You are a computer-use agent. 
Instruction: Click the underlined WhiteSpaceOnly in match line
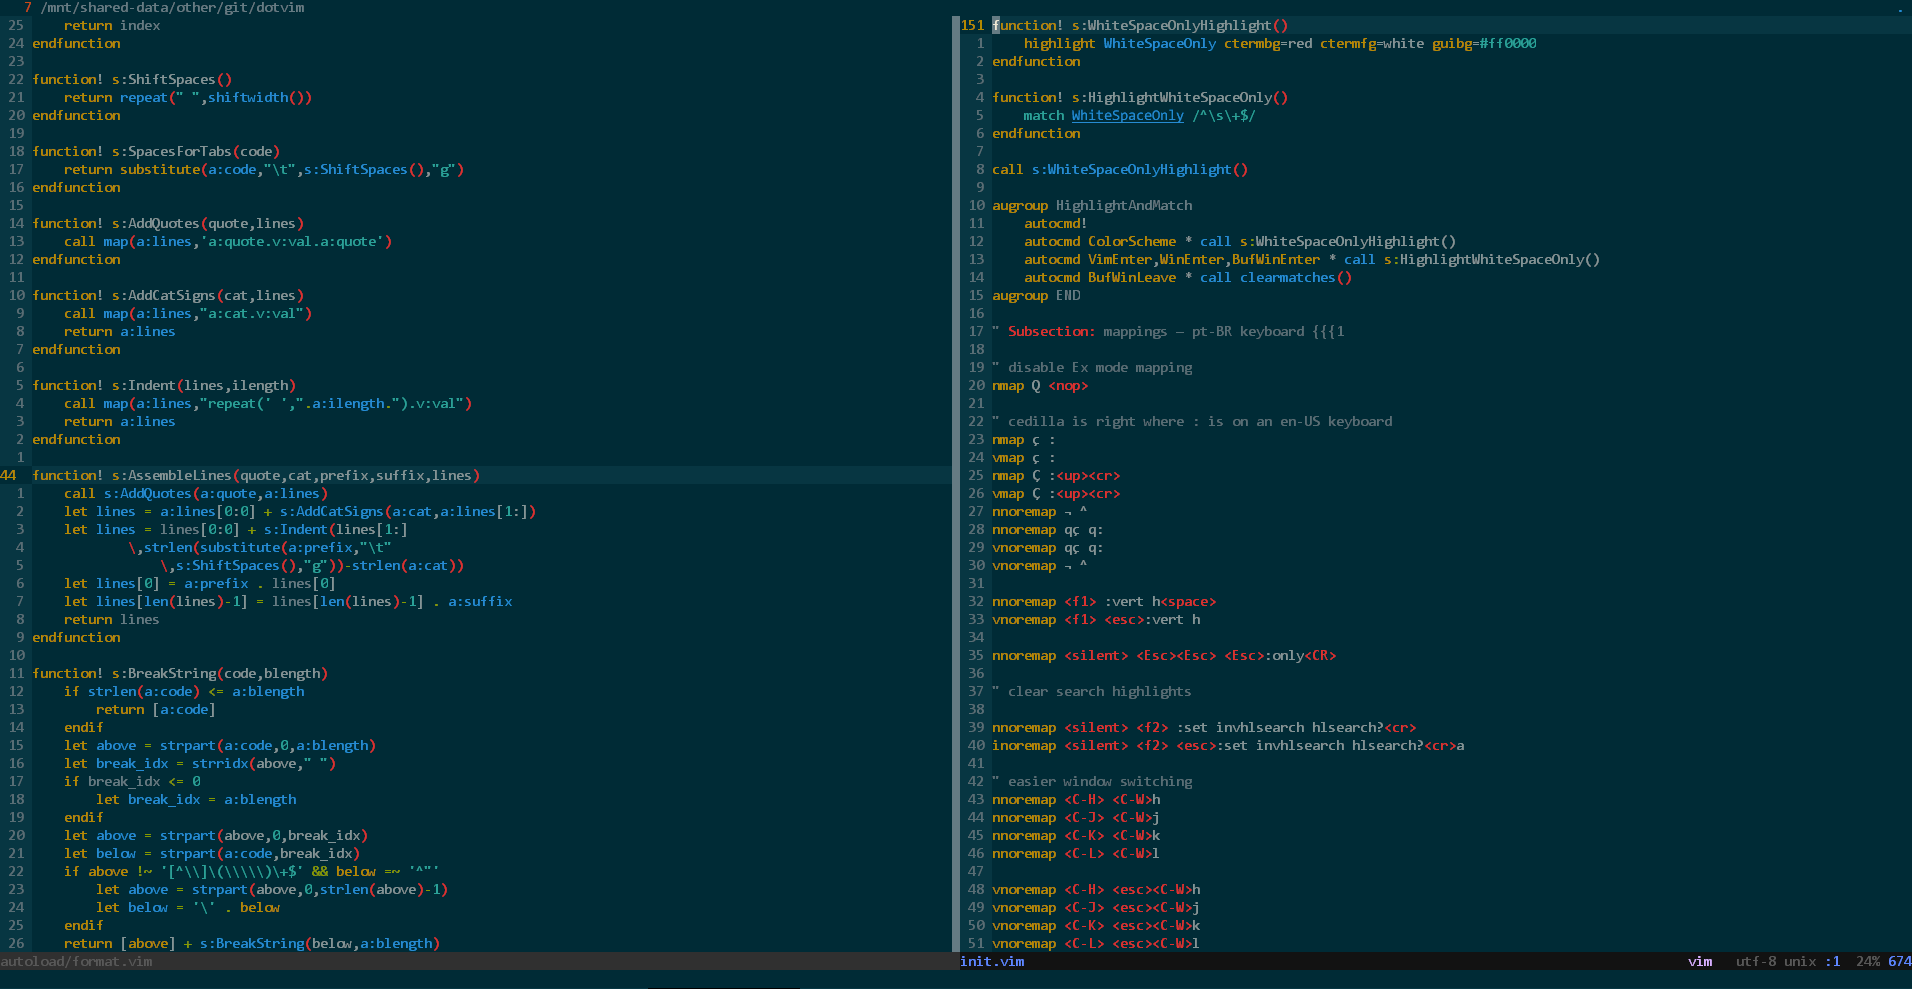point(1128,115)
